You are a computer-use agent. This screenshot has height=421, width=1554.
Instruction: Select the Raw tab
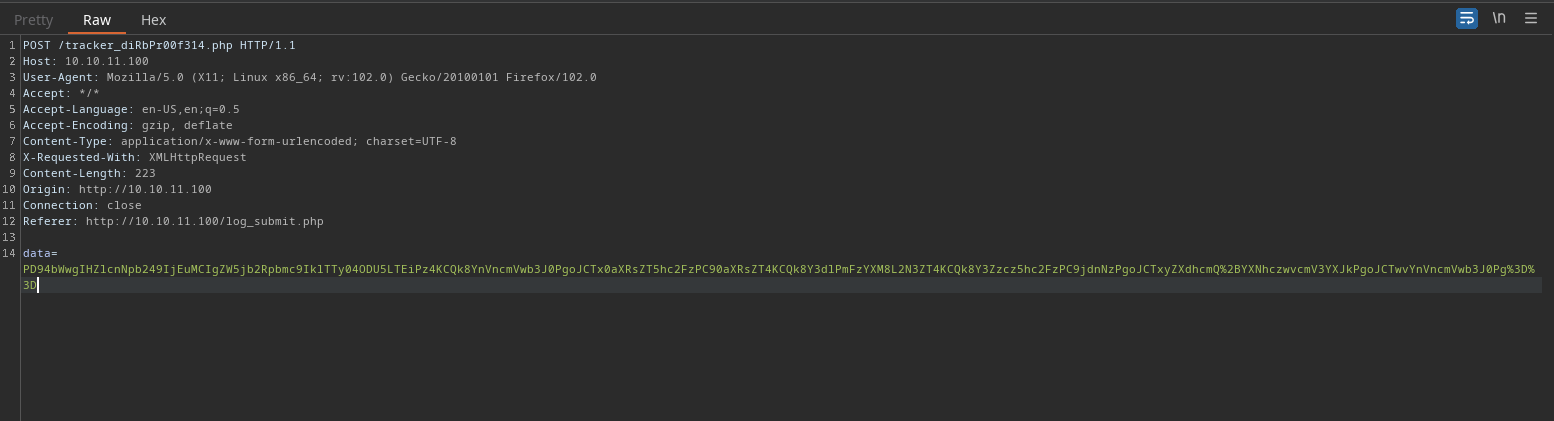[97, 19]
